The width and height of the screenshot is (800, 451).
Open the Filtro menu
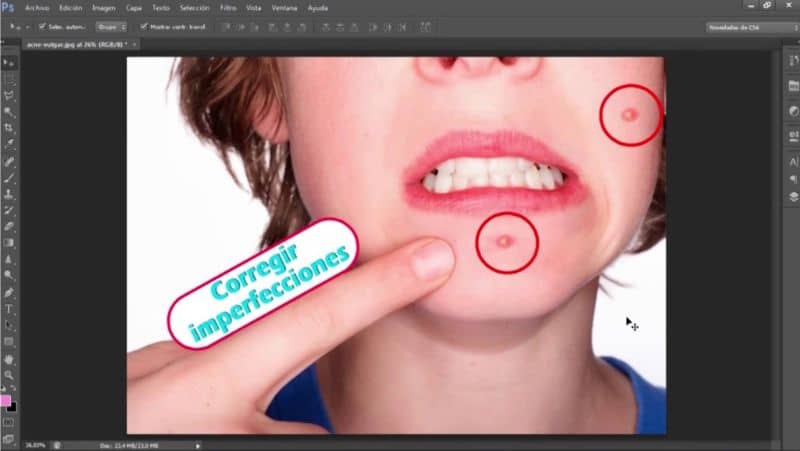228,8
